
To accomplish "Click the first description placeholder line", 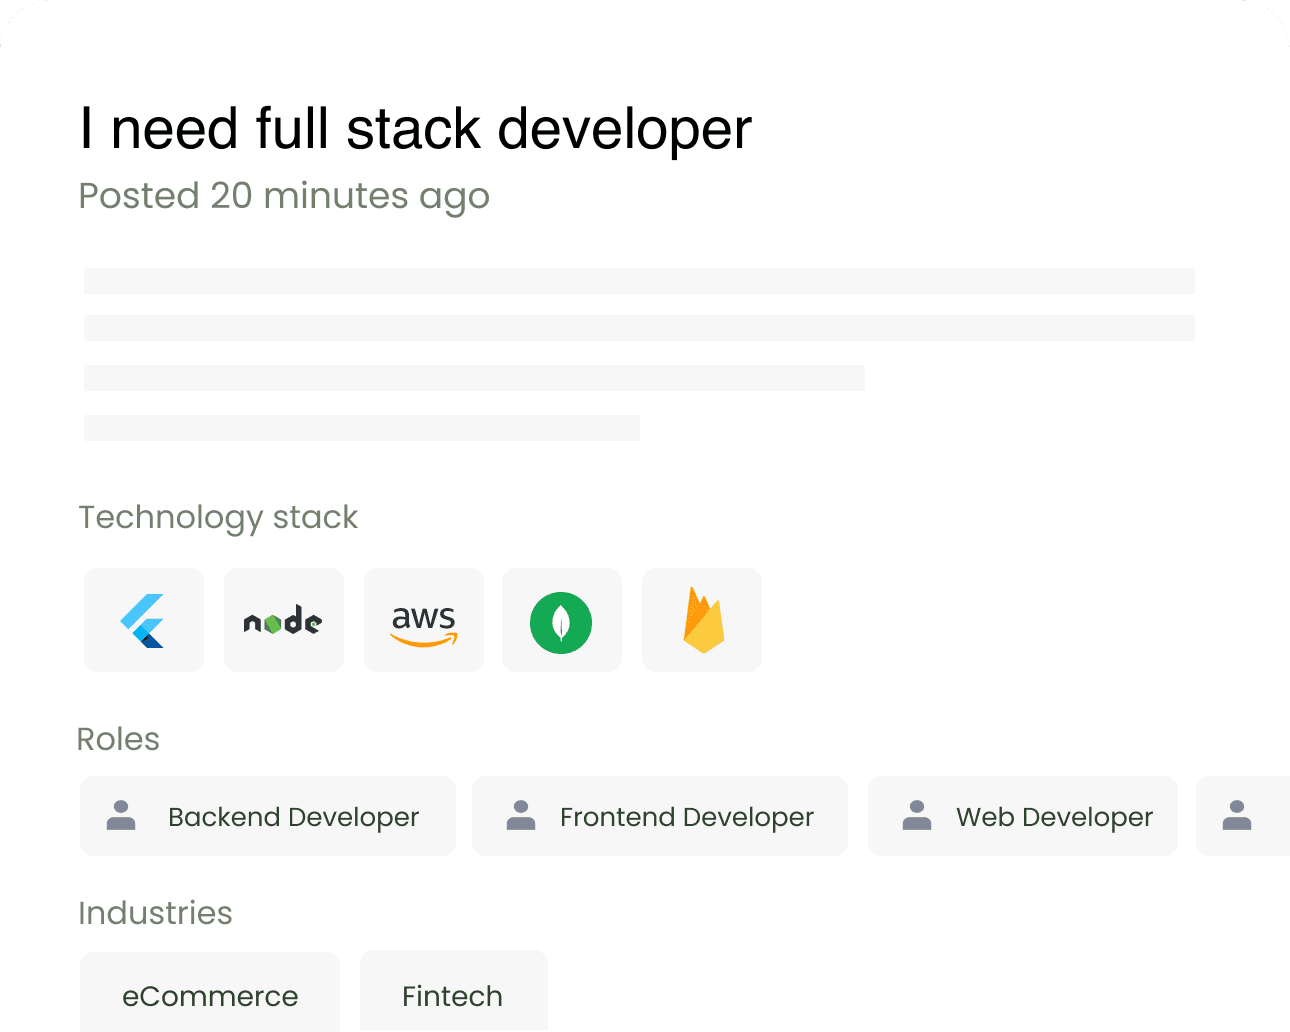I will pyautogui.click(x=639, y=281).
